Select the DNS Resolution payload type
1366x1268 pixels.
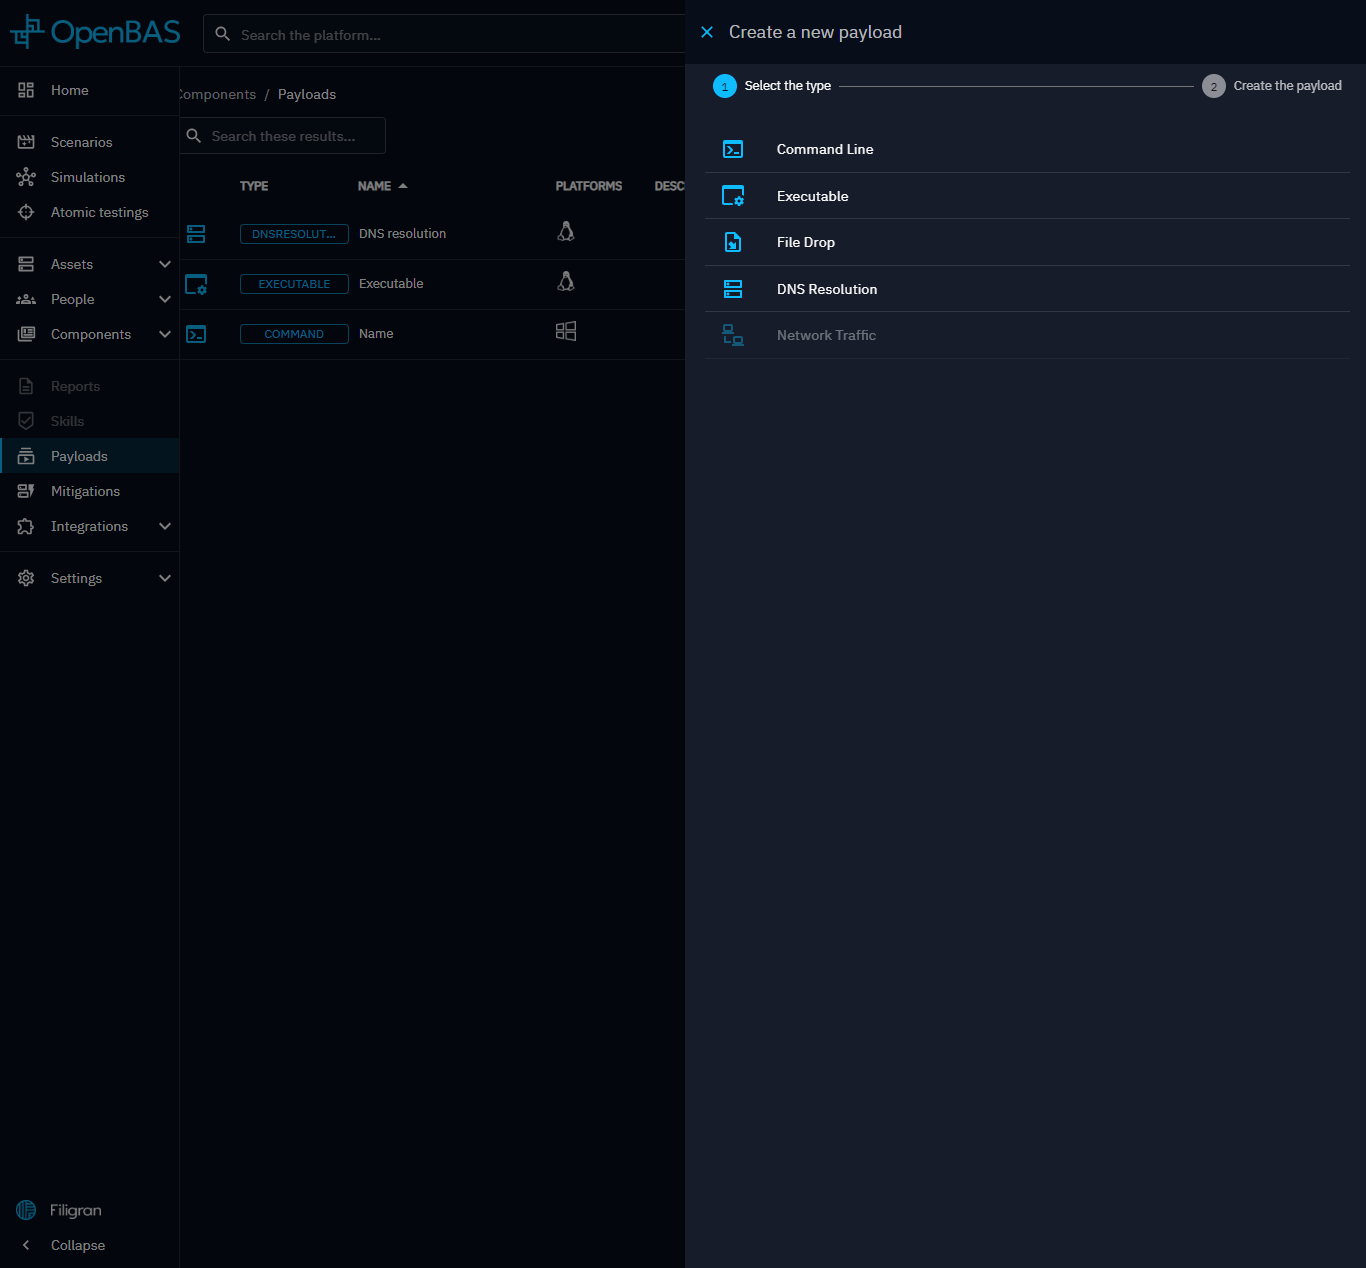826,289
